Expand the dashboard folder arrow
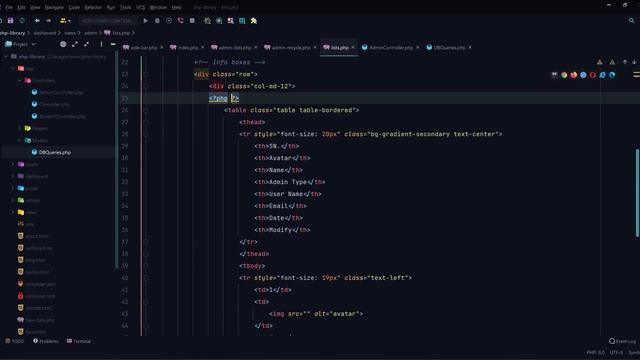 [13, 176]
